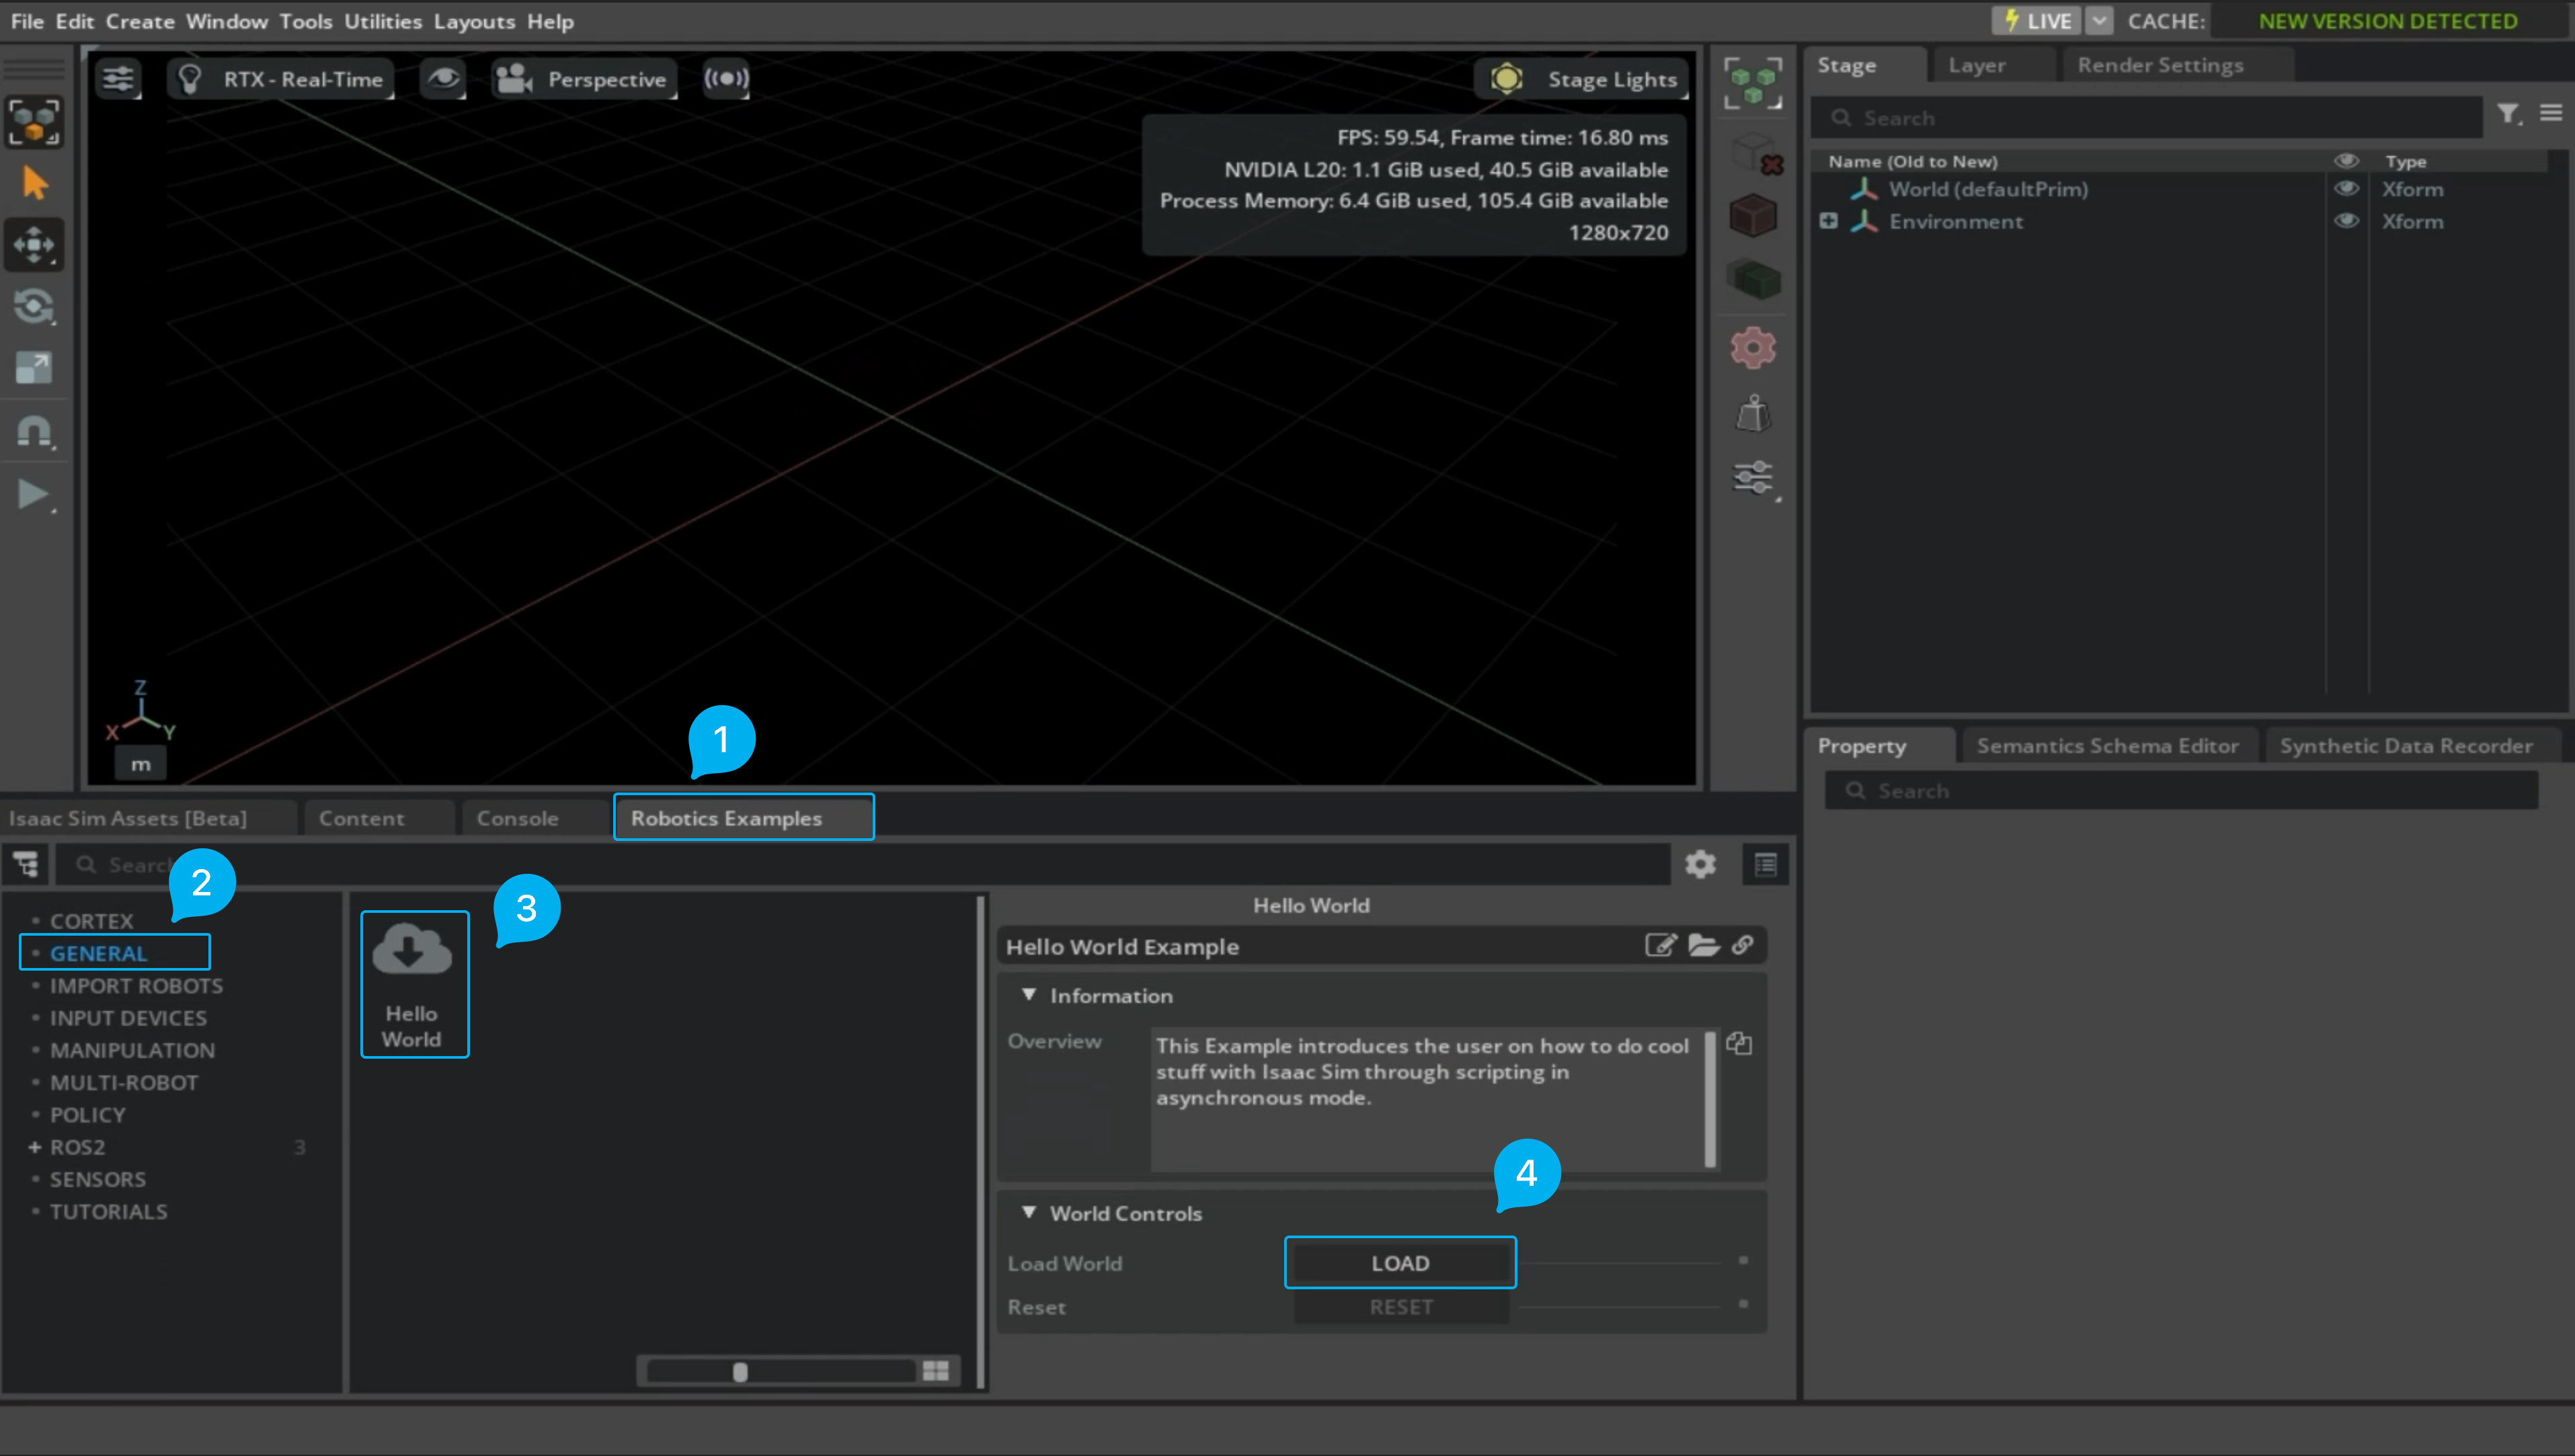2575x1456 pixels.
Task: Open the Perspective camera menu
Action: coord(584,79)
